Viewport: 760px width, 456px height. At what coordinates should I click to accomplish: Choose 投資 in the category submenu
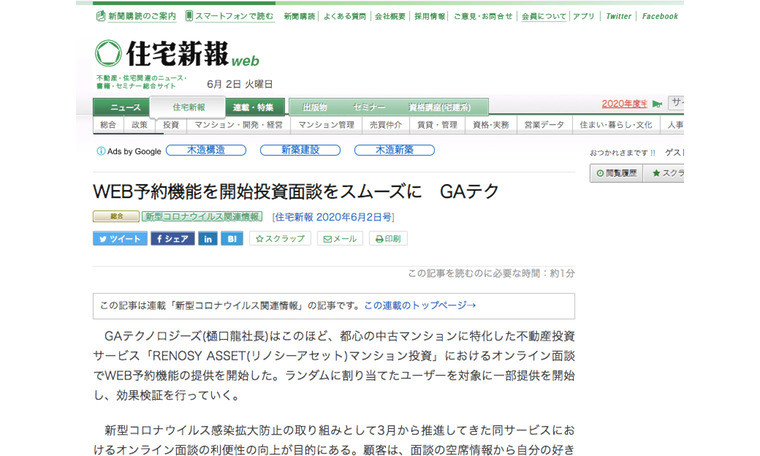coord(171,125)
